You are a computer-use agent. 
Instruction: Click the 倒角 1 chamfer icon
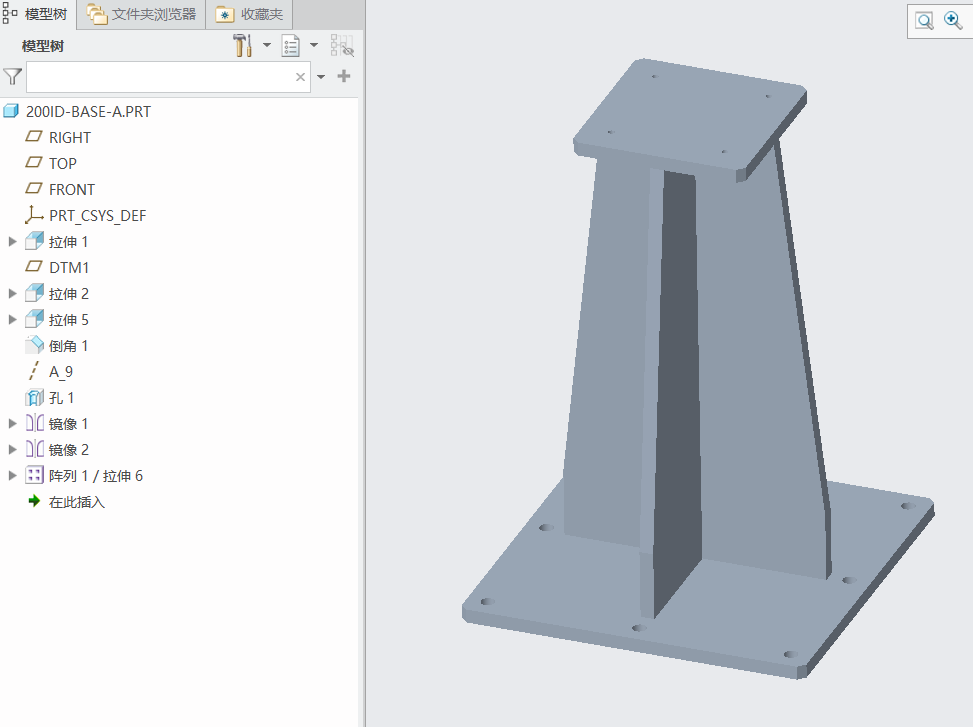pyautogui.click(x=34, y=346)
